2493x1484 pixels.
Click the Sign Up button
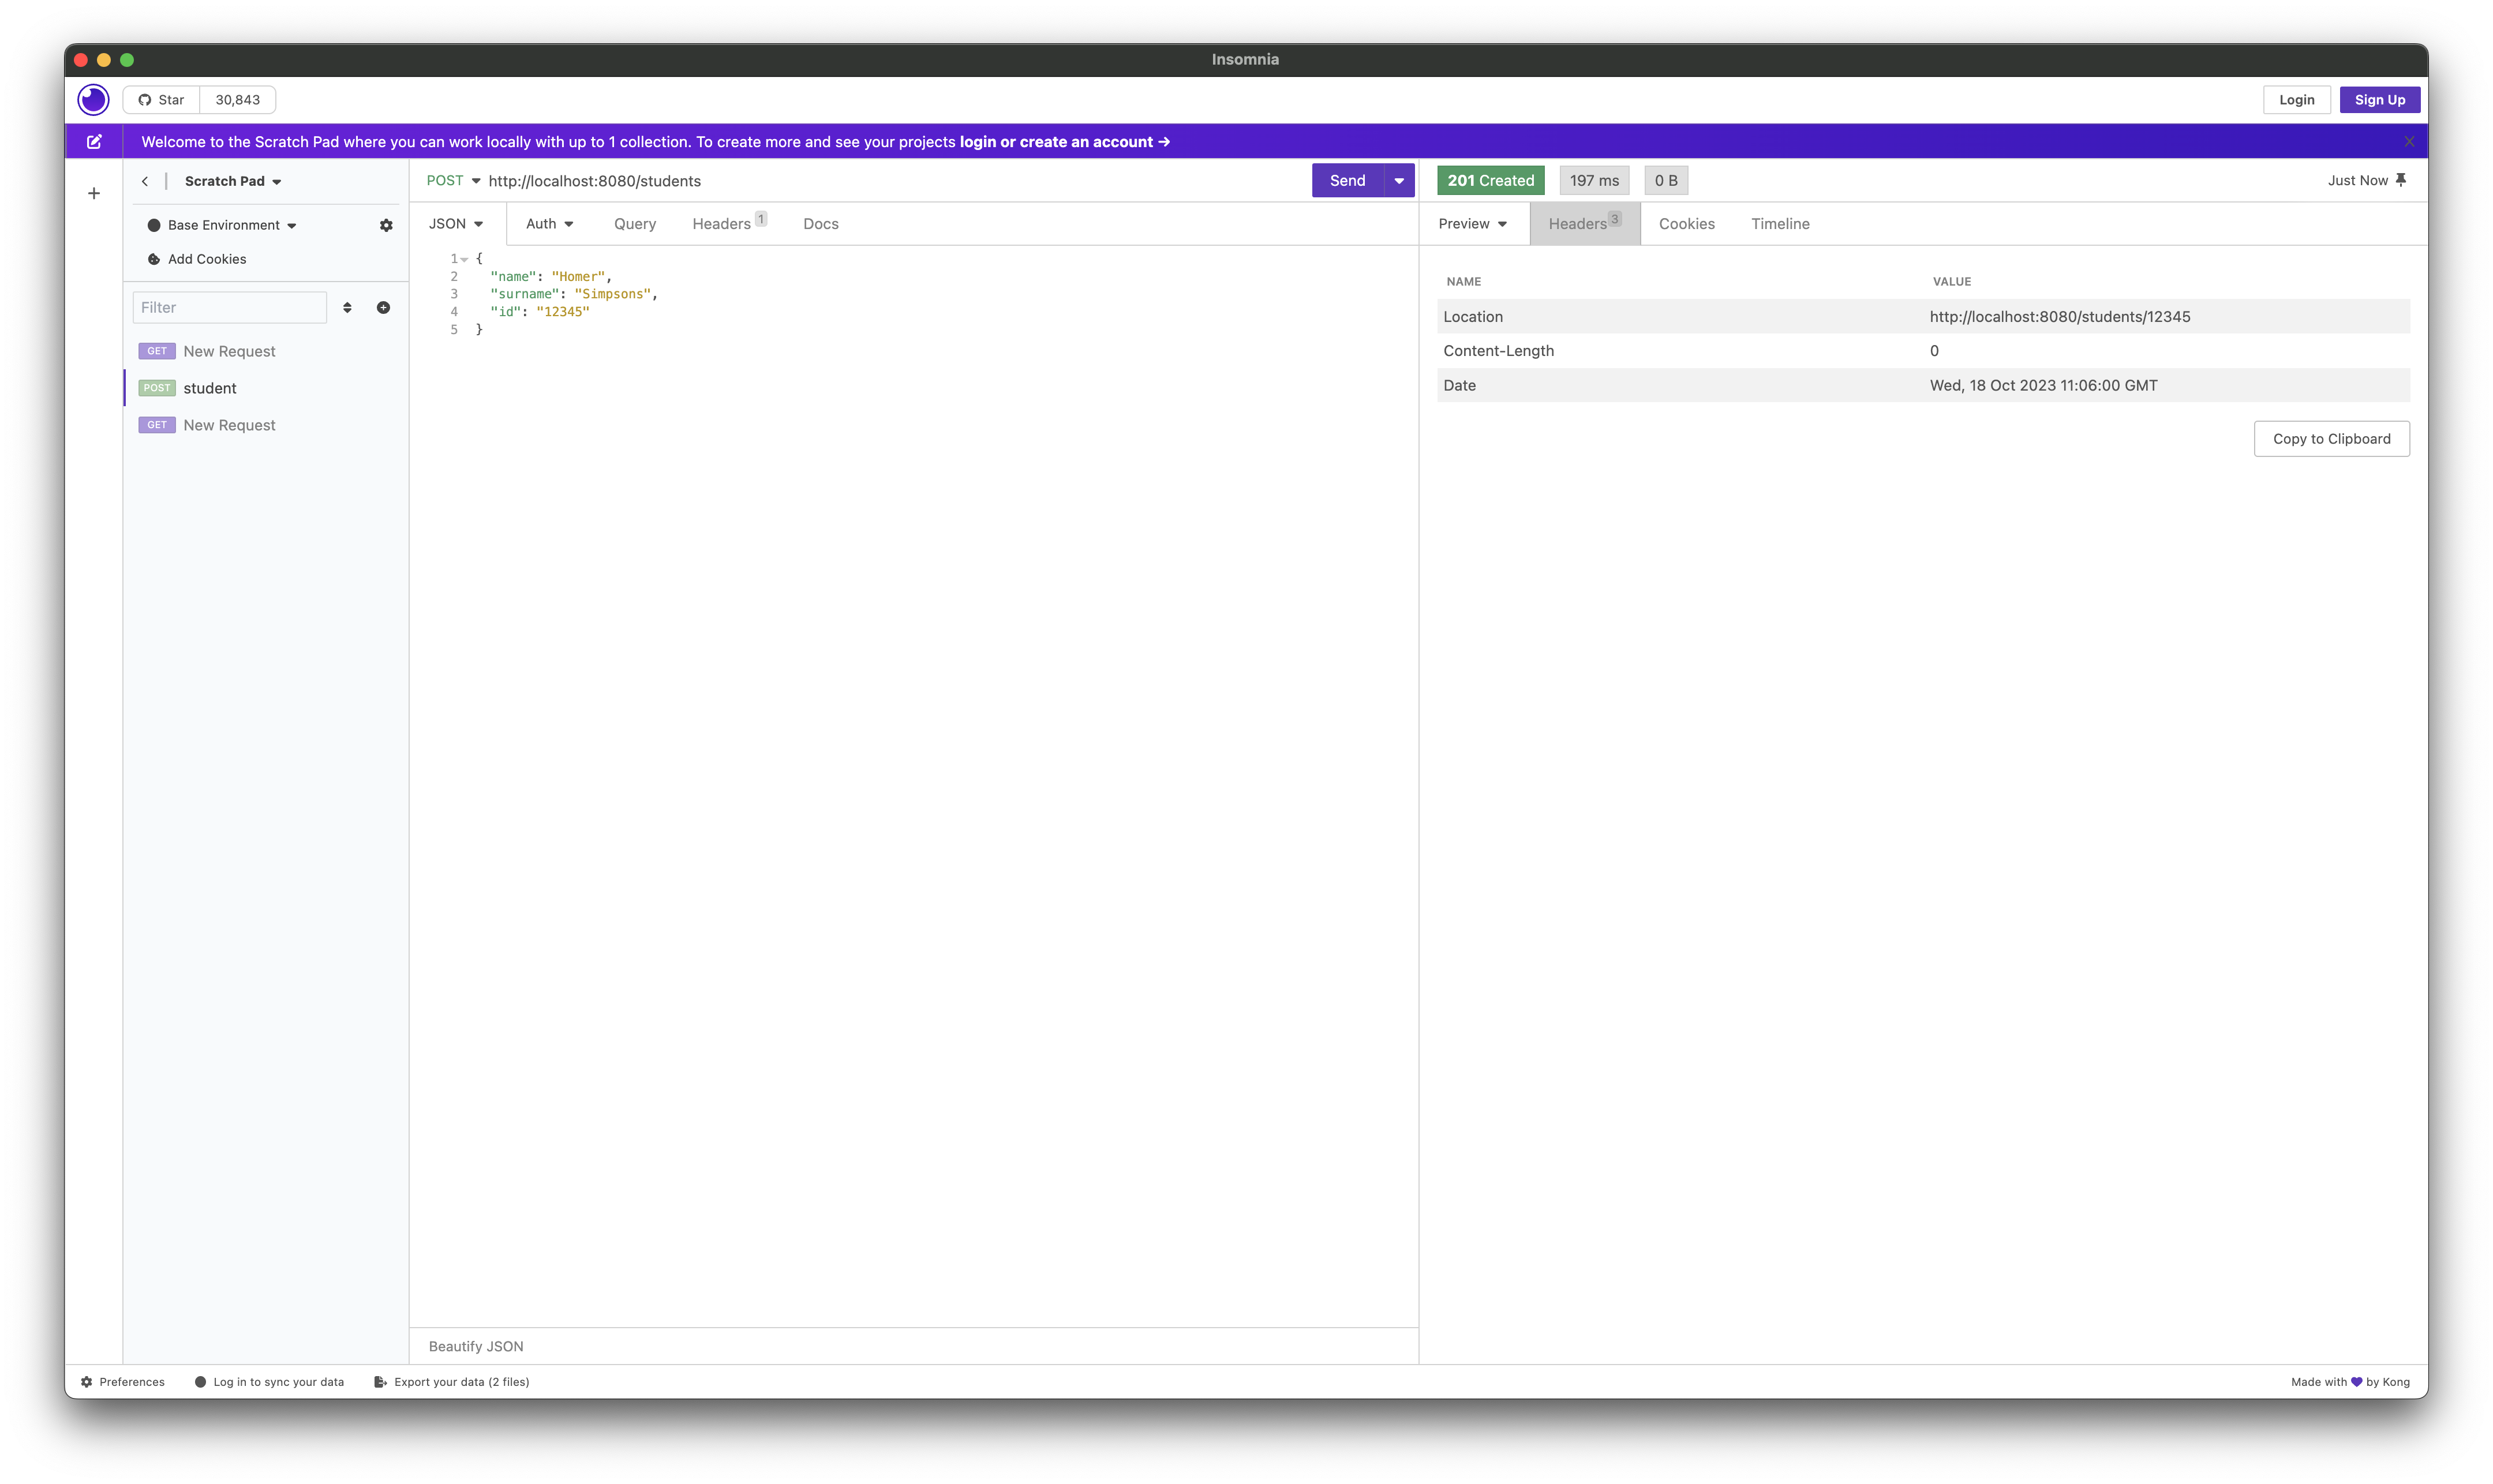tap(2379, 100)
